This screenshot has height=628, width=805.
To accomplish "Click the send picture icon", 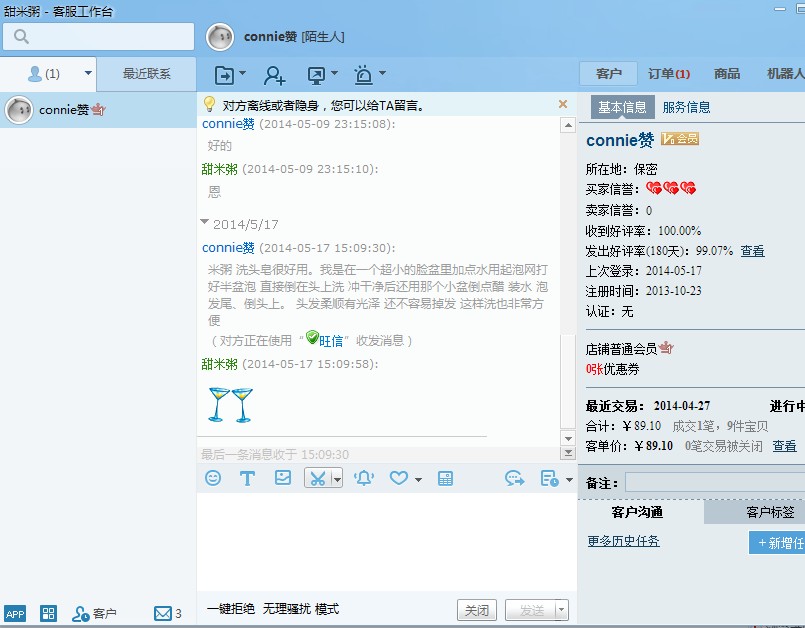I will point(283,478).
